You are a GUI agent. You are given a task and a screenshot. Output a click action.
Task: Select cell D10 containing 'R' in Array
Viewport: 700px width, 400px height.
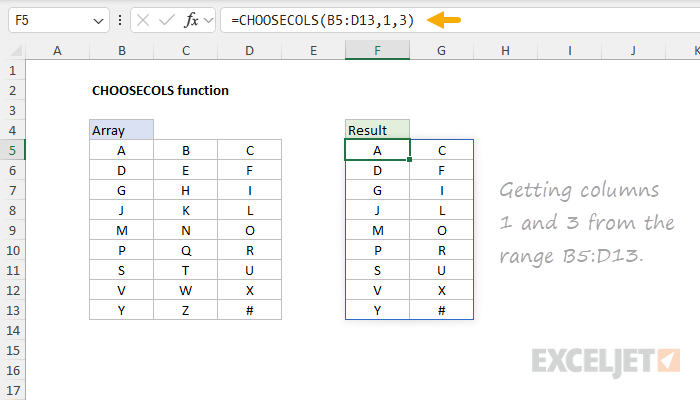coord(250,250)
